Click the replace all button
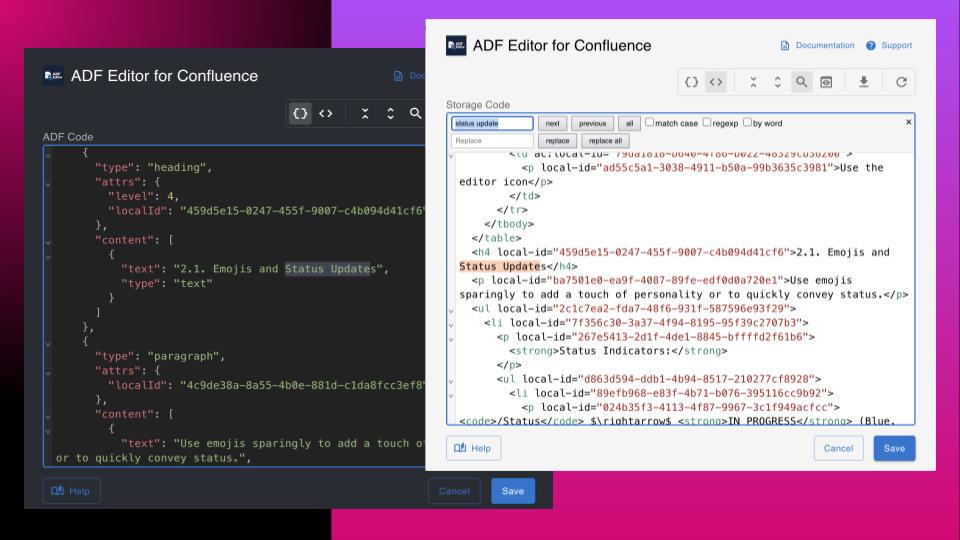The height and width of the screenshot is (540, 960). click(605, 141)
